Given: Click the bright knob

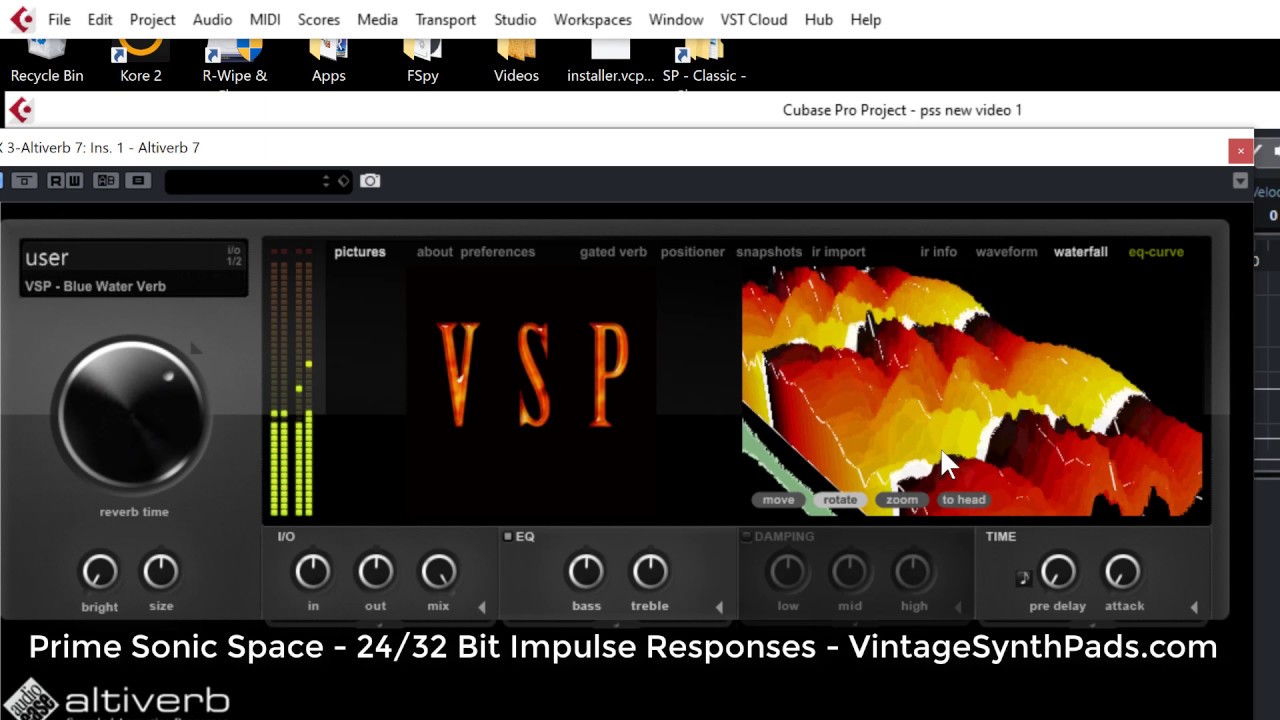Looking at the screenshot, I should click(99, 571).
